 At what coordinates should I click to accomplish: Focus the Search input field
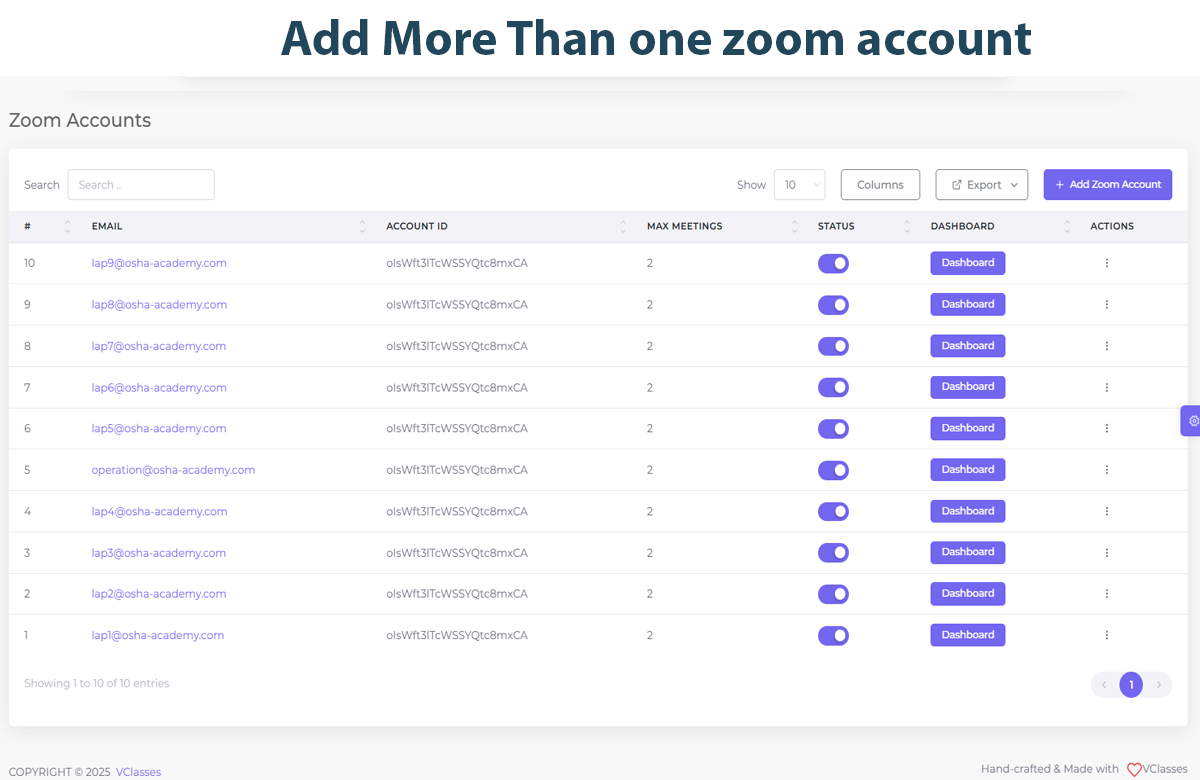click(141, 185)
